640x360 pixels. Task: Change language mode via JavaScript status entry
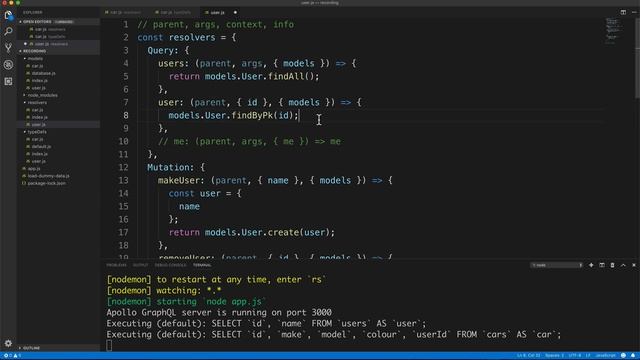coord(605,356)
